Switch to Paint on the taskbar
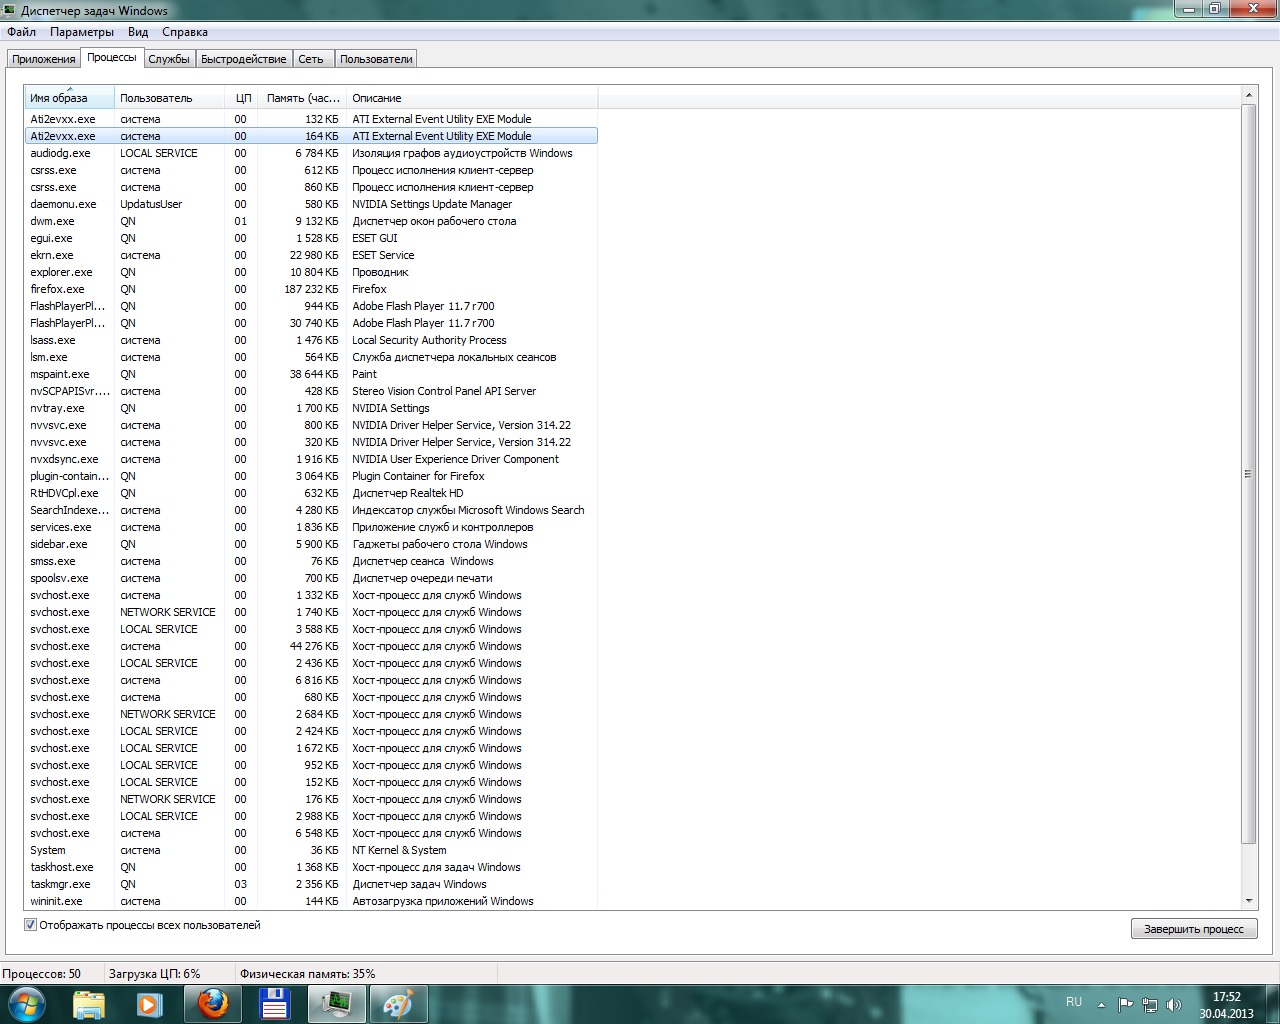 [398, 1004]
